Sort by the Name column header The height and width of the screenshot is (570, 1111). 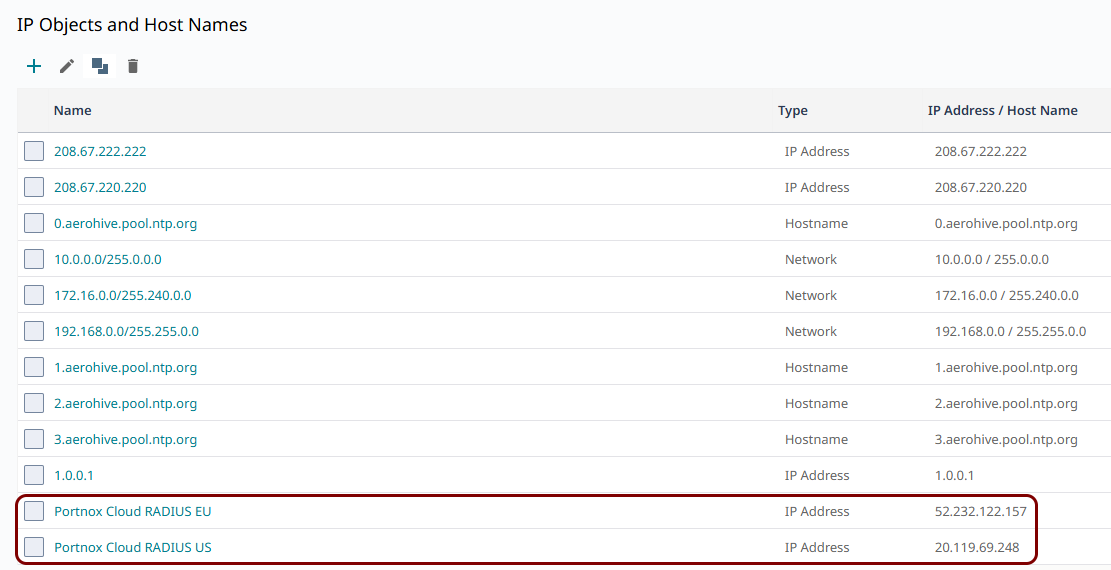coord(72,111)
